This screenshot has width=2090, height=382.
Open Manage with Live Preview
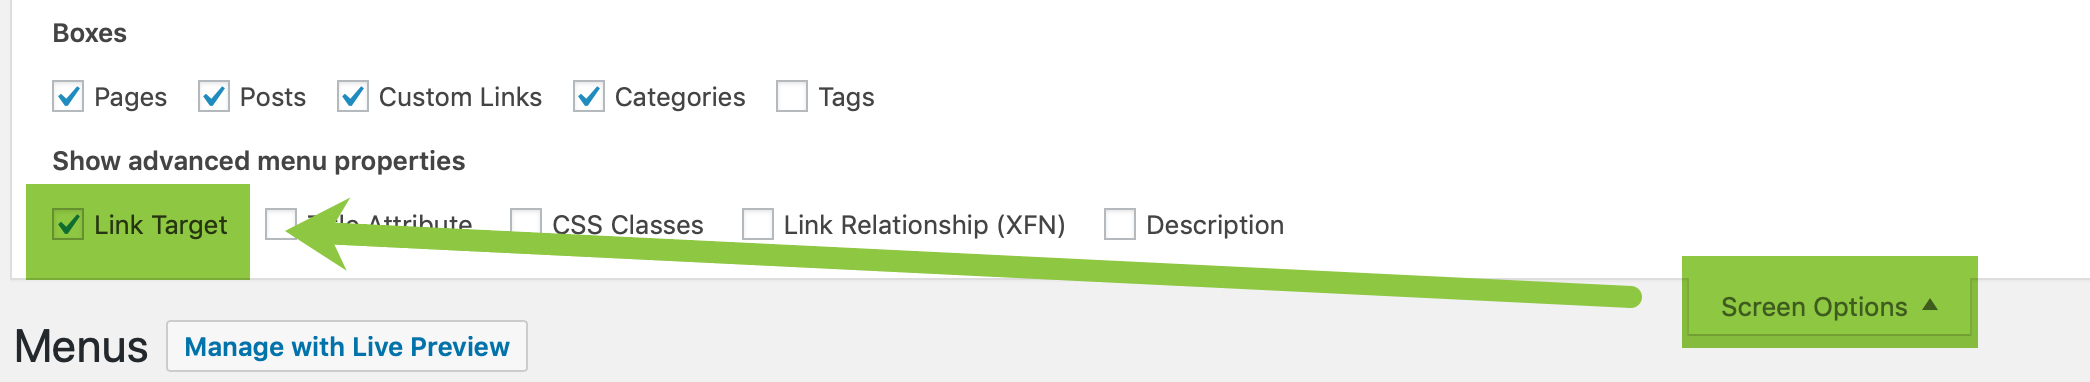(x=347, y=346)
